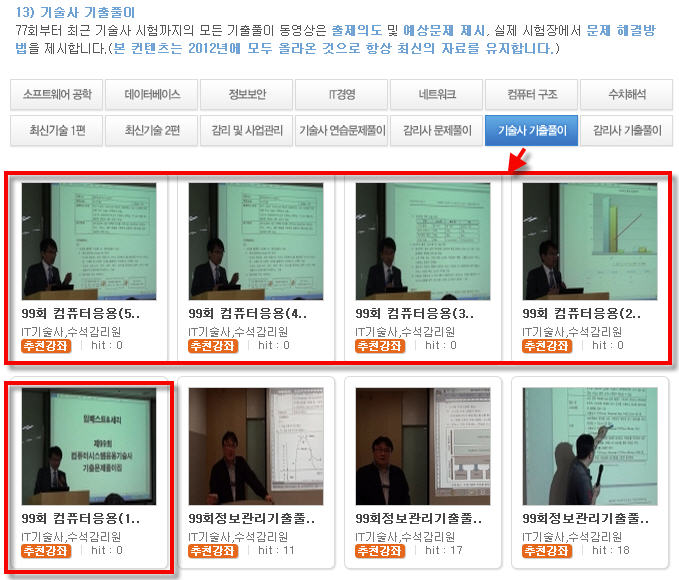
Task: Open the 감리사 기출풀이 tab
Action: [x=627, y=130]
